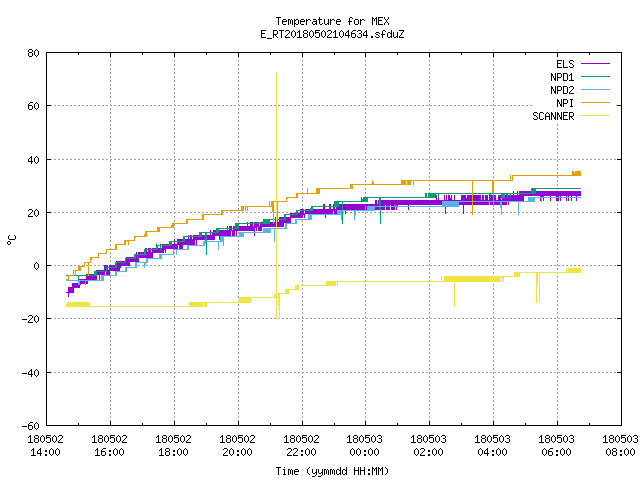Viewport: 640px width, 480px height.
Task: Click the x-axis tick label 180503 02:00
Action: (429, 446)
